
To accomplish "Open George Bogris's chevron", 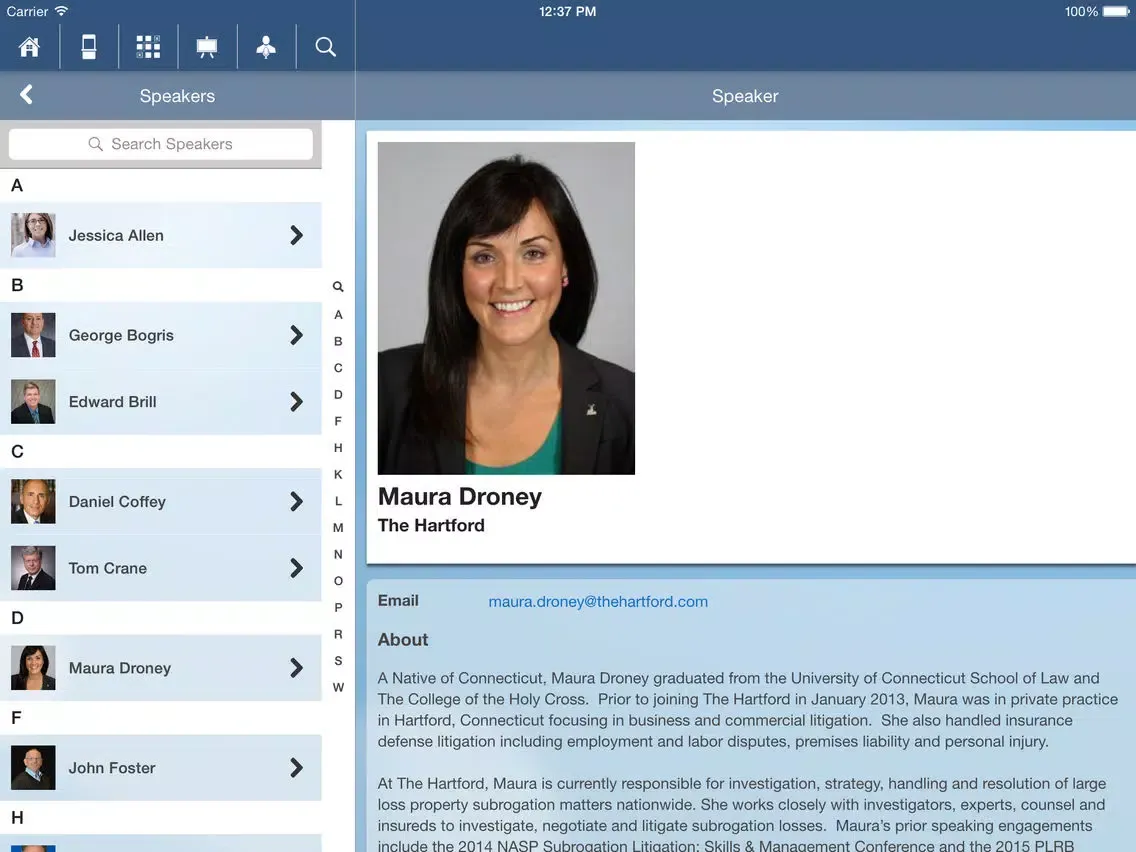I will 296,335.
